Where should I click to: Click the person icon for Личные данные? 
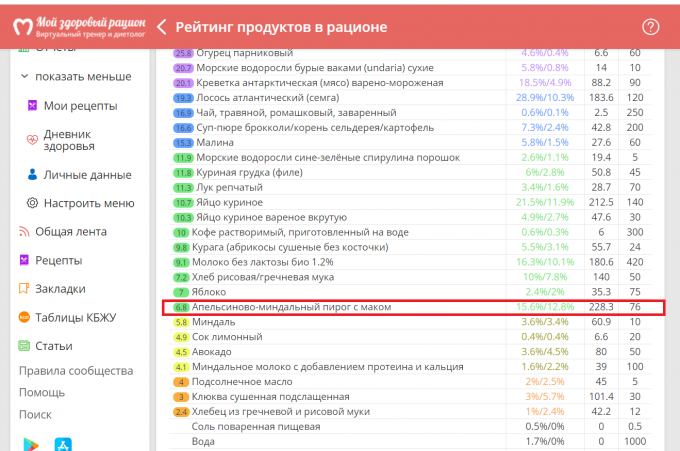[33, 174]
